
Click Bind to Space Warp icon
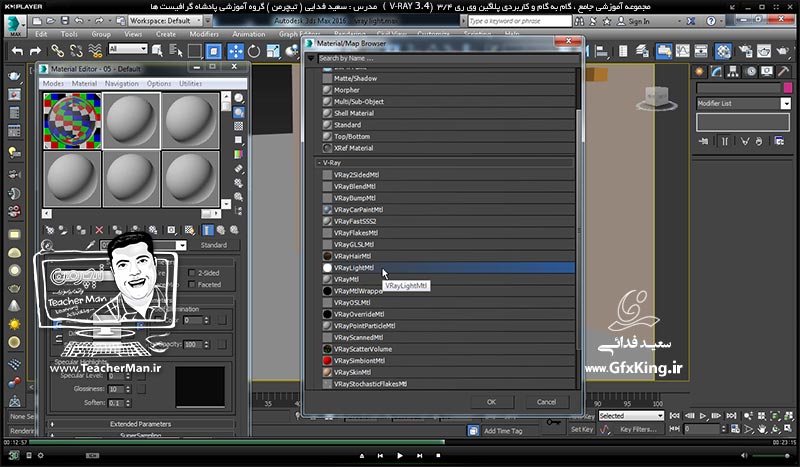pyautogui.click(x=95, y=51)
